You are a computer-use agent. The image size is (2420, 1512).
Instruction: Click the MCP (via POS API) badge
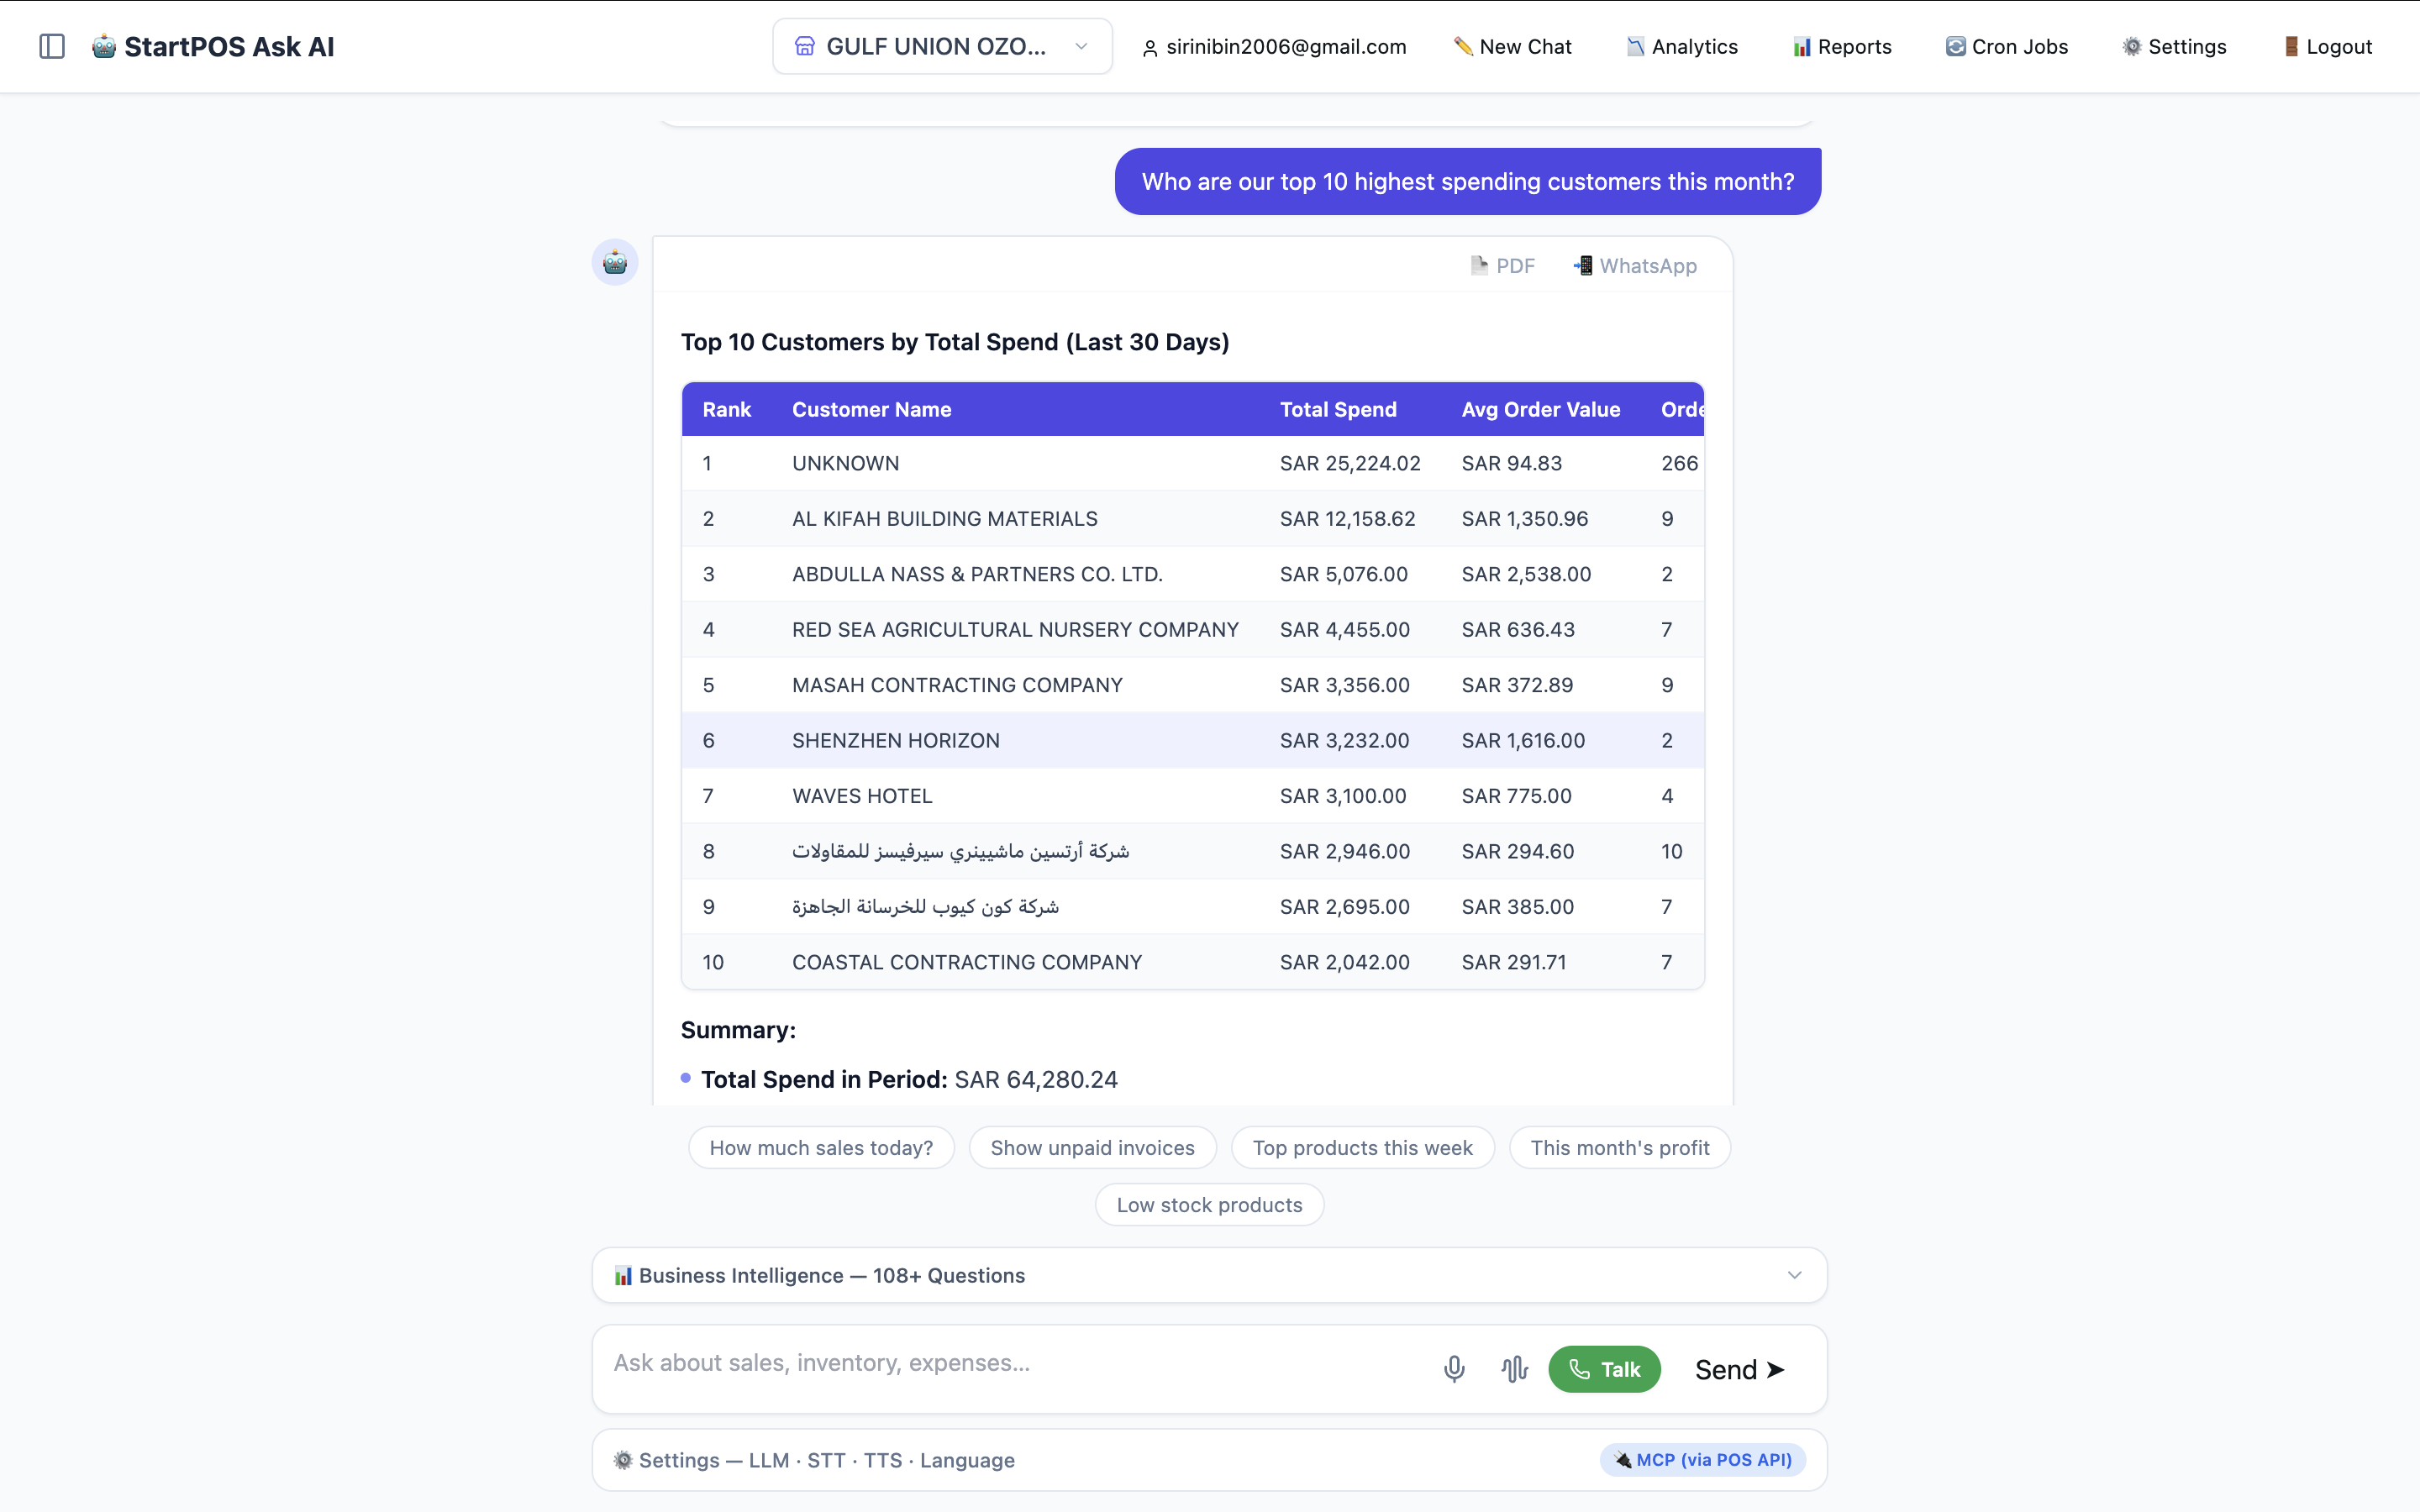tap(1702, 1460)
